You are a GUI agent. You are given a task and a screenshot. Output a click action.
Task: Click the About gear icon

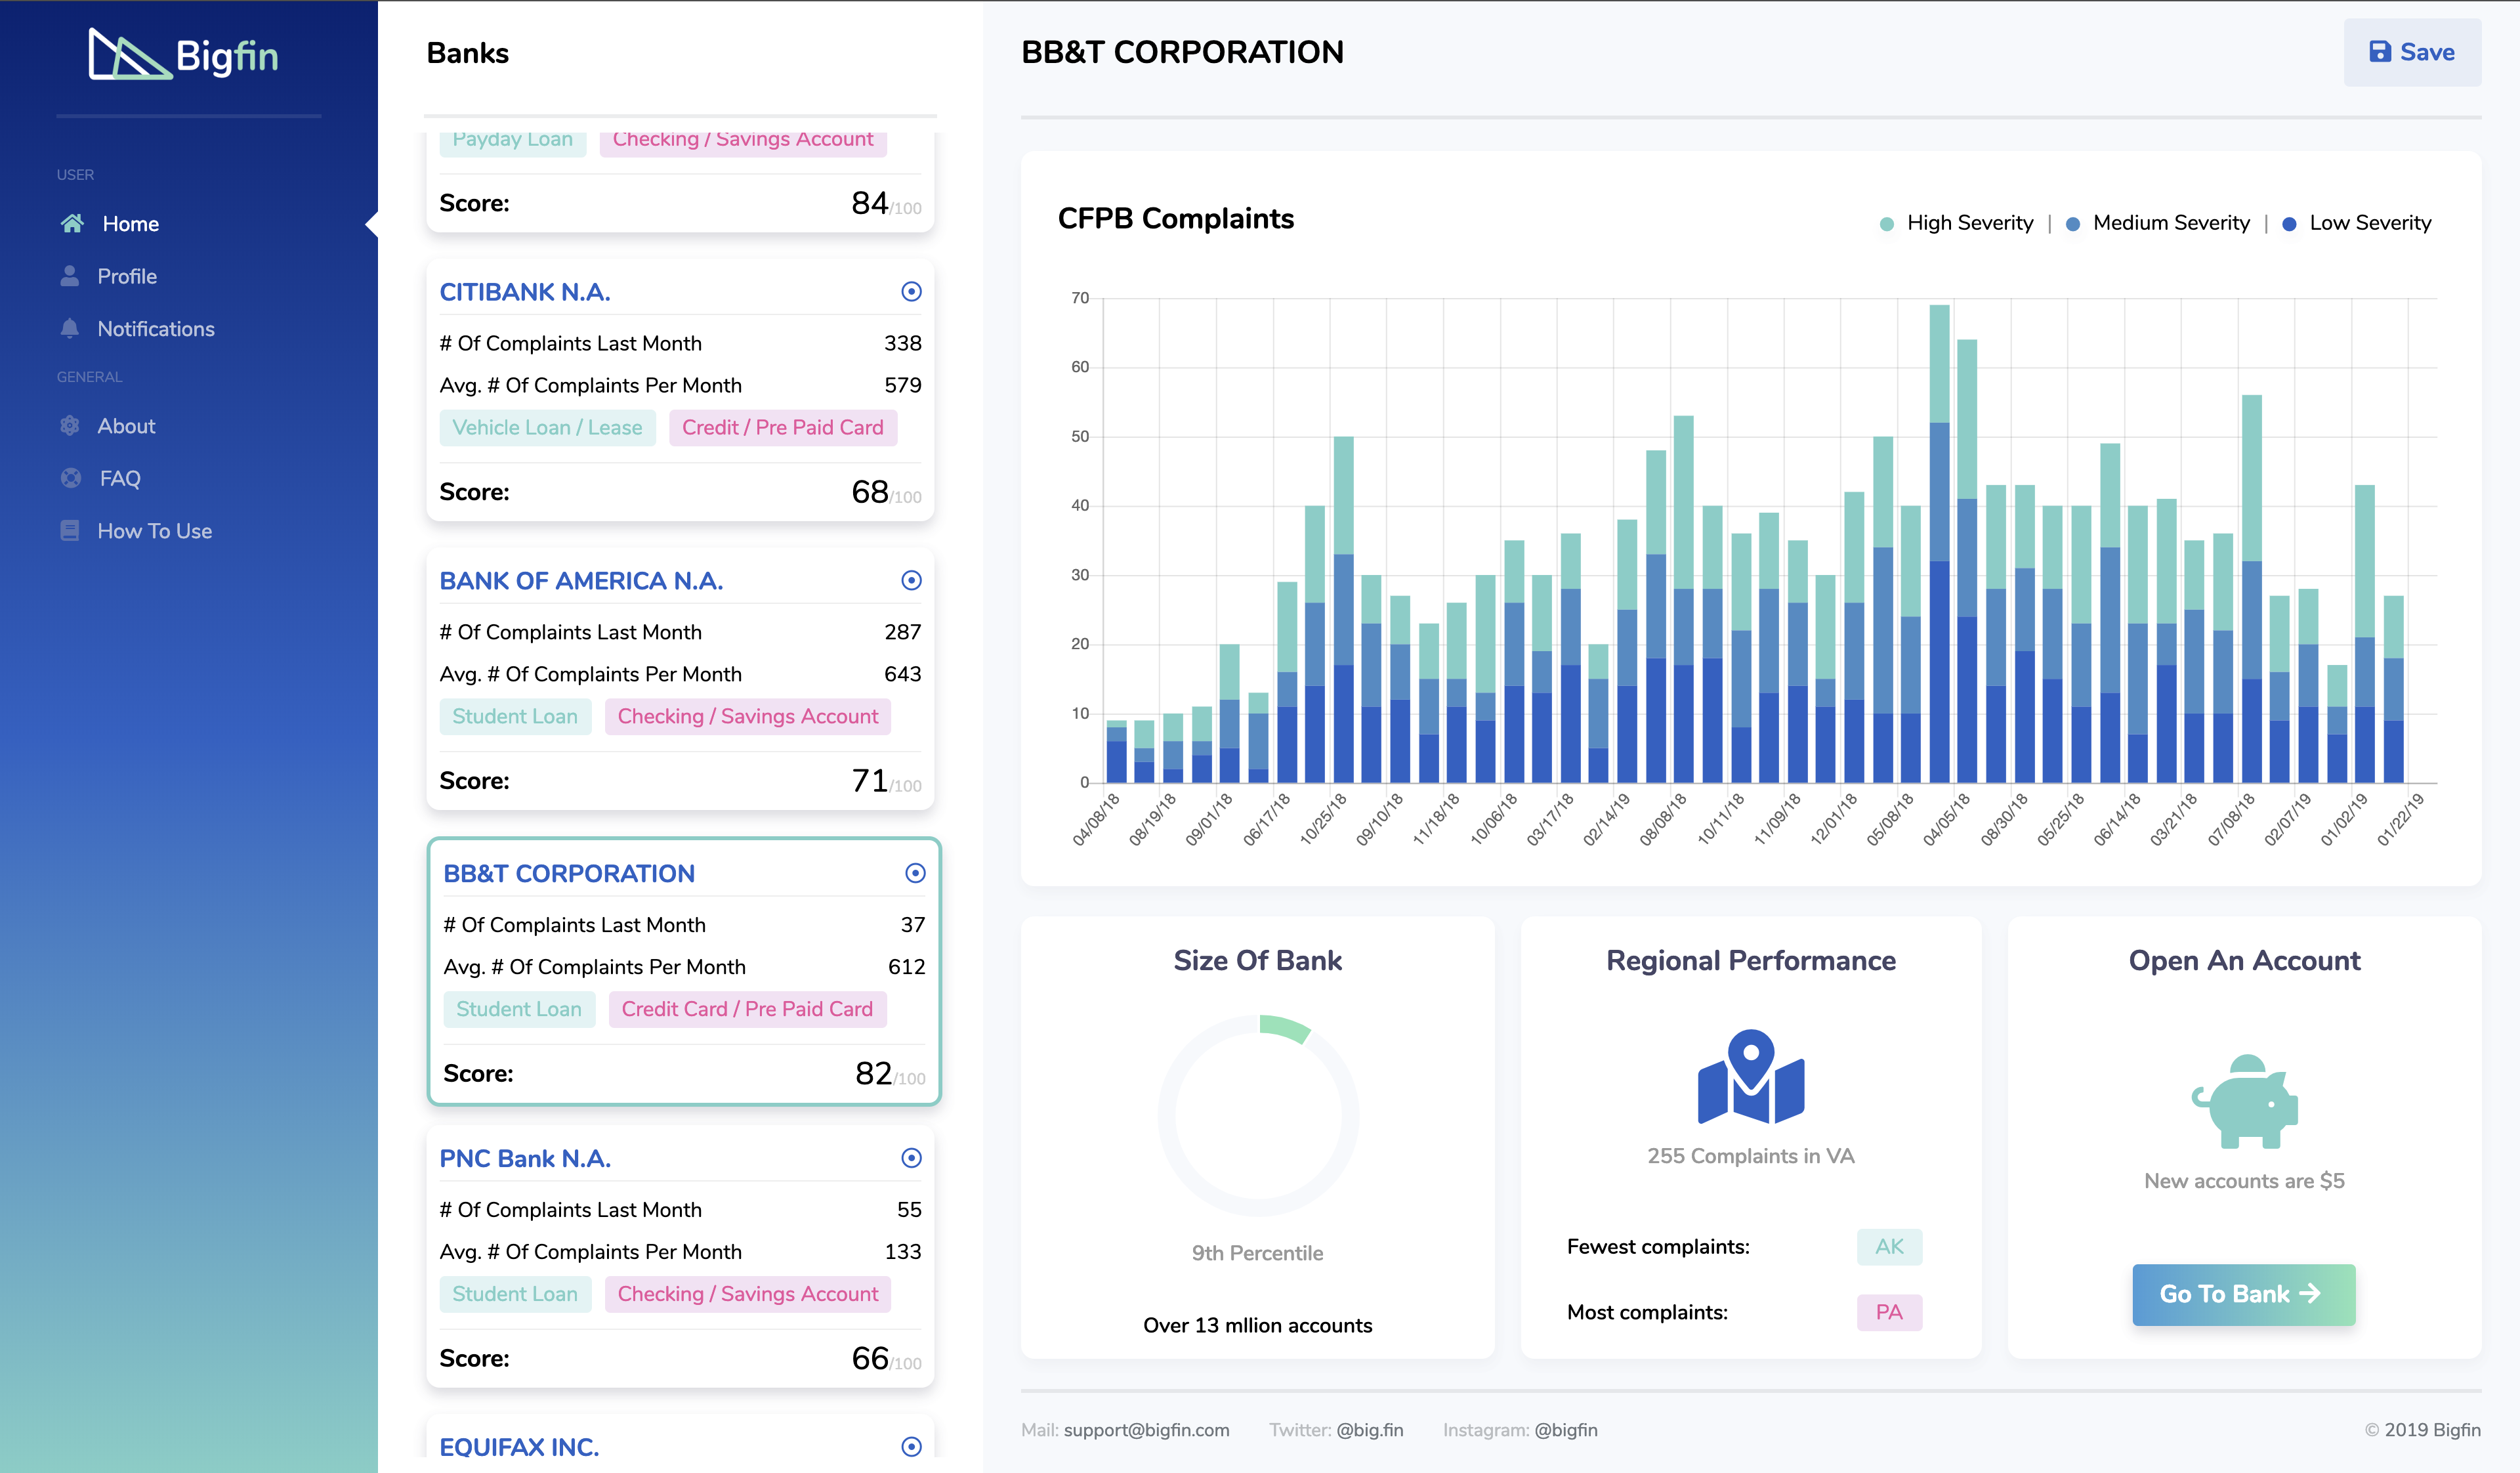tap(69, 426)
